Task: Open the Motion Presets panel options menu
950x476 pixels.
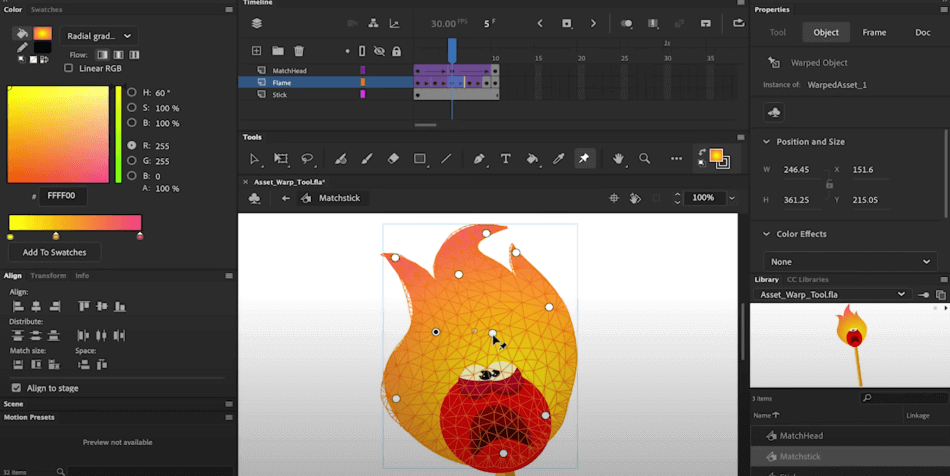Action: [x=229, y=417]
